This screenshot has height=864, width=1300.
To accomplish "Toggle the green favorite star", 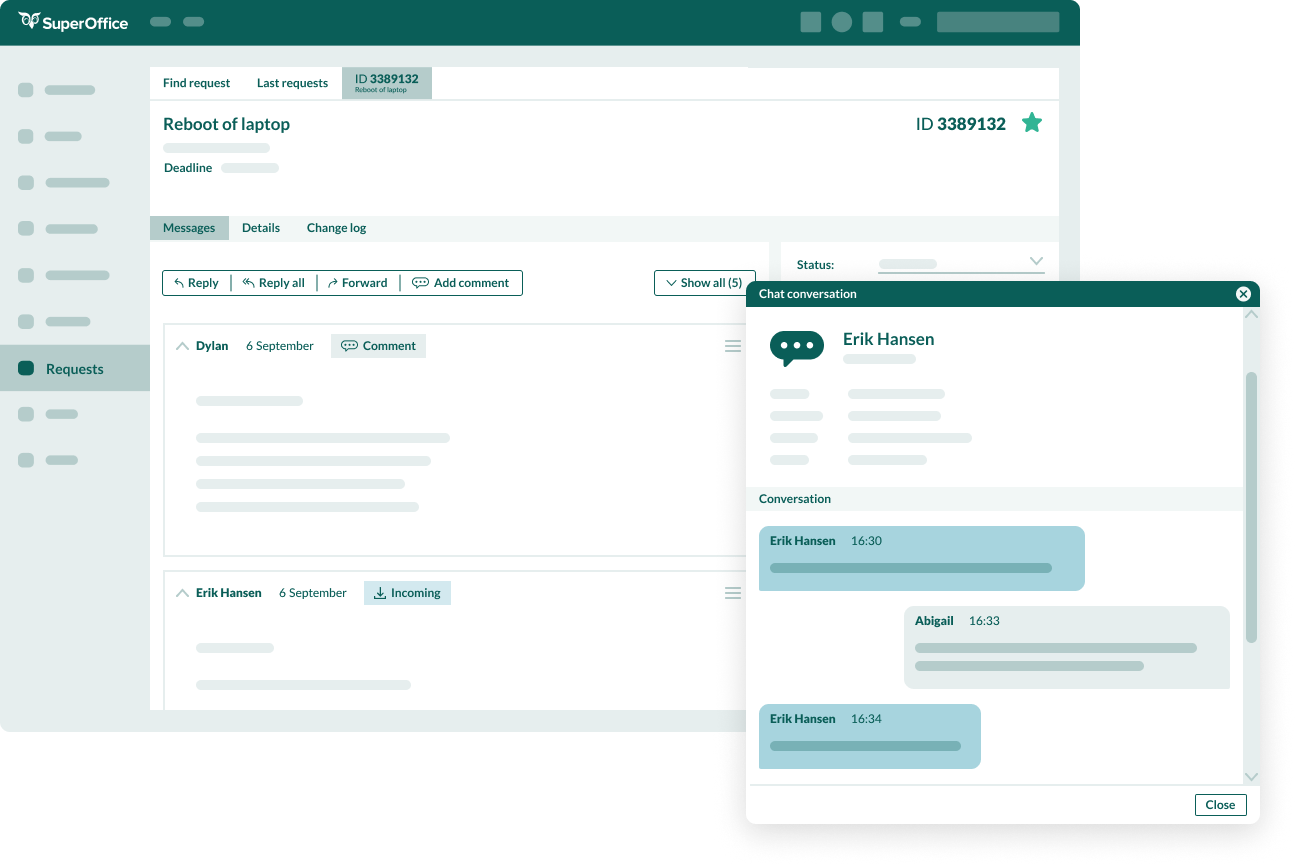I will click(x=1032, y=123).
